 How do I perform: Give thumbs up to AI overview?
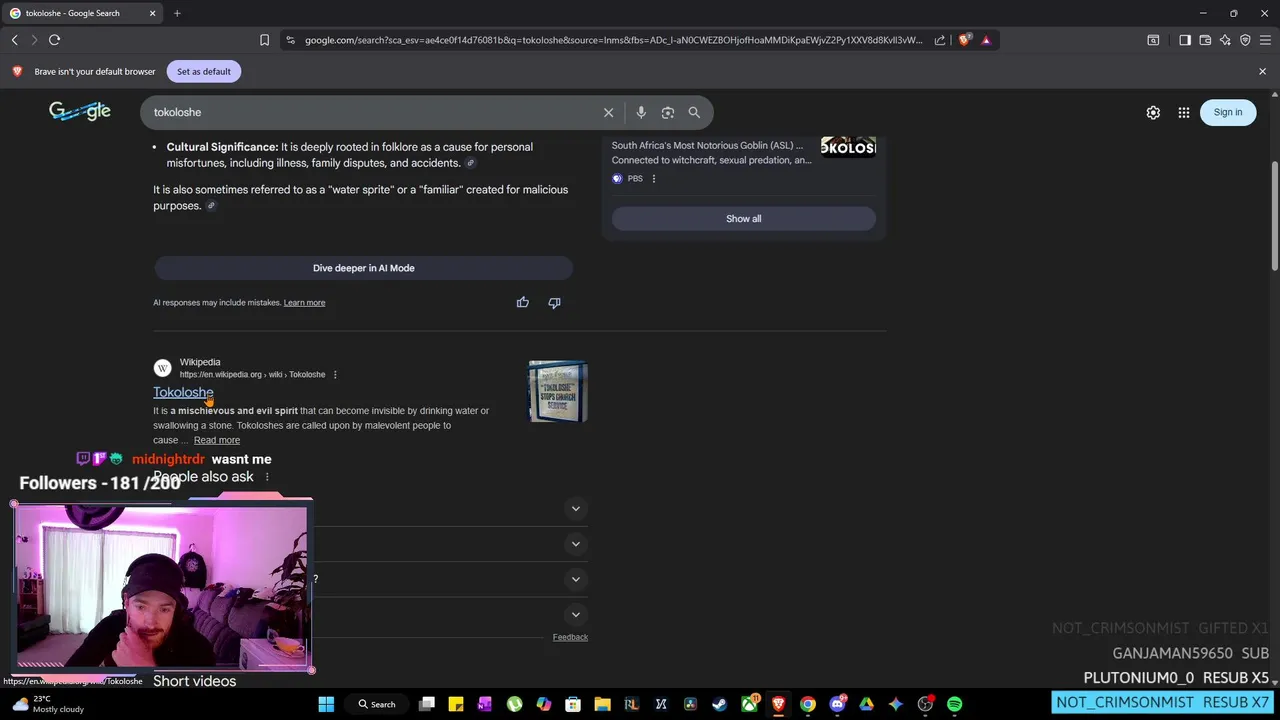point(522,302)
